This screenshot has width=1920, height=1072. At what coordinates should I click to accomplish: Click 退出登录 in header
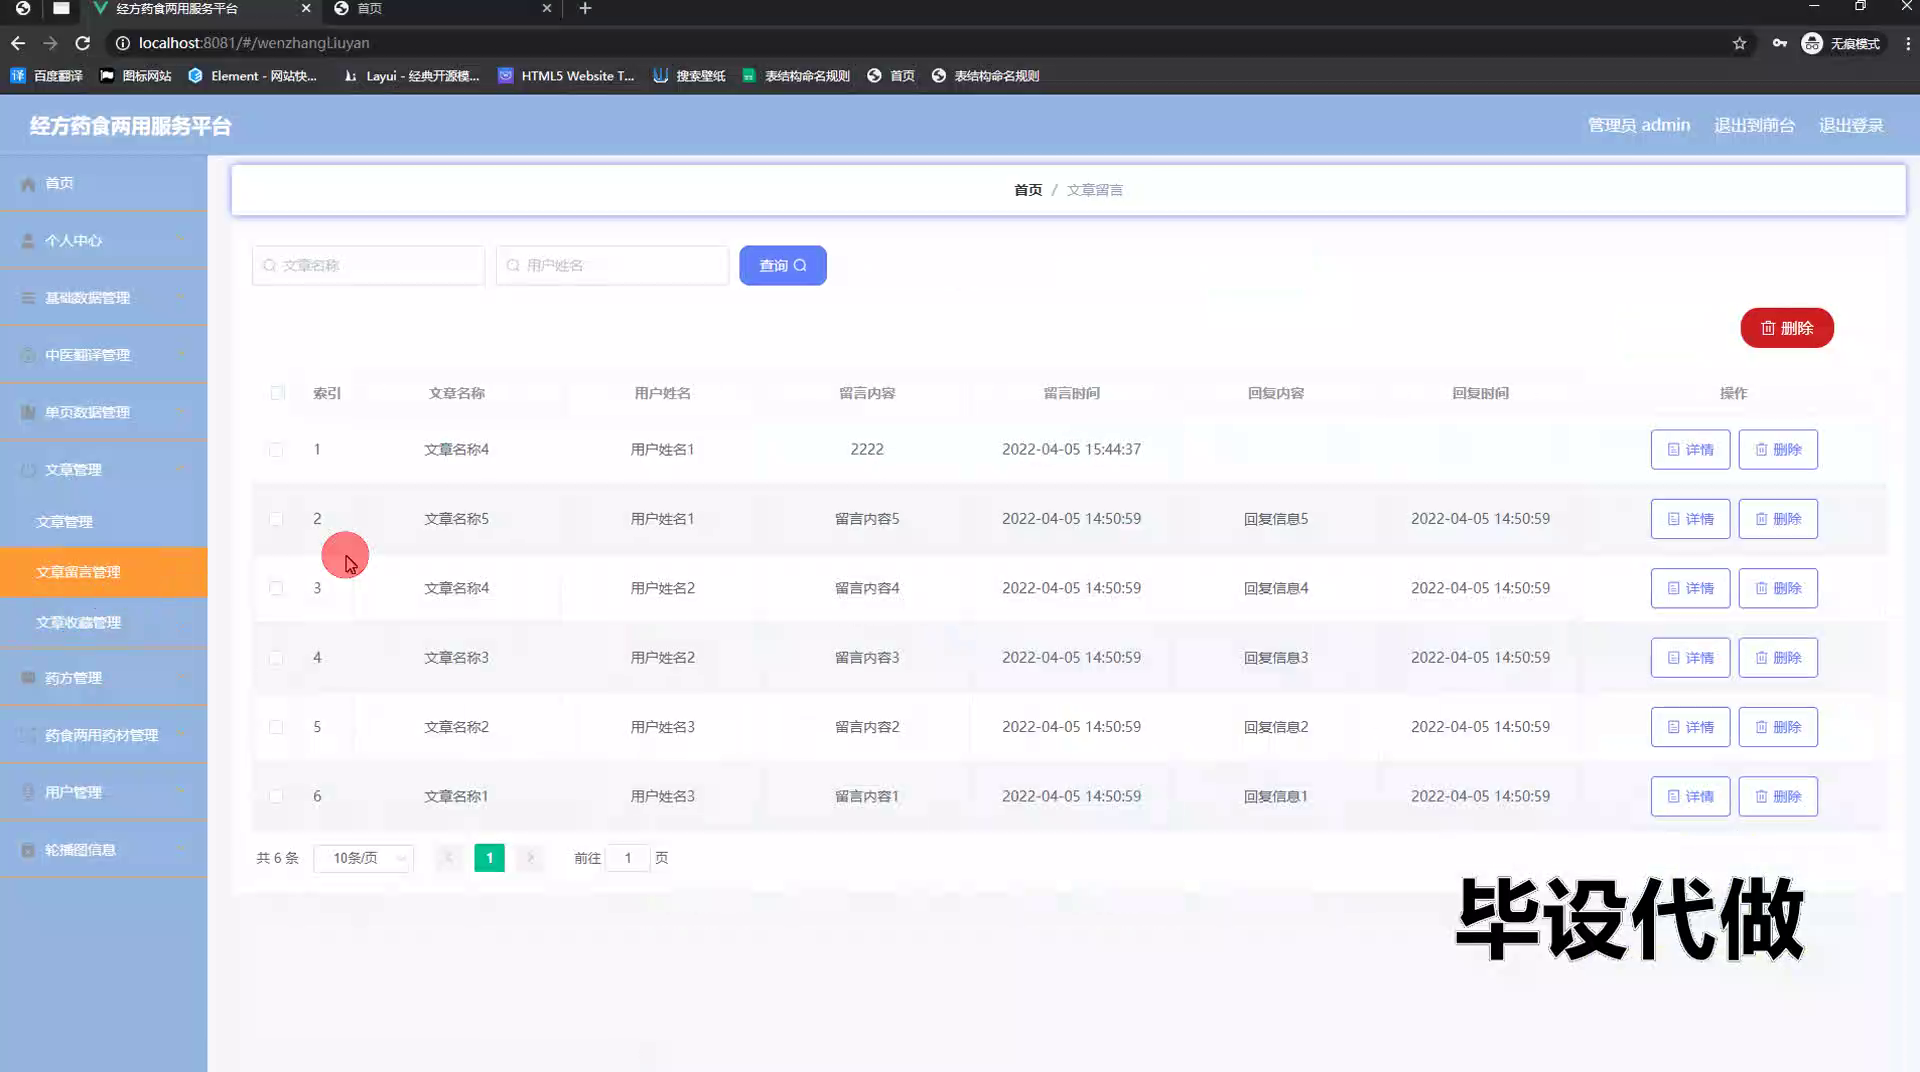click(1851, 125)
